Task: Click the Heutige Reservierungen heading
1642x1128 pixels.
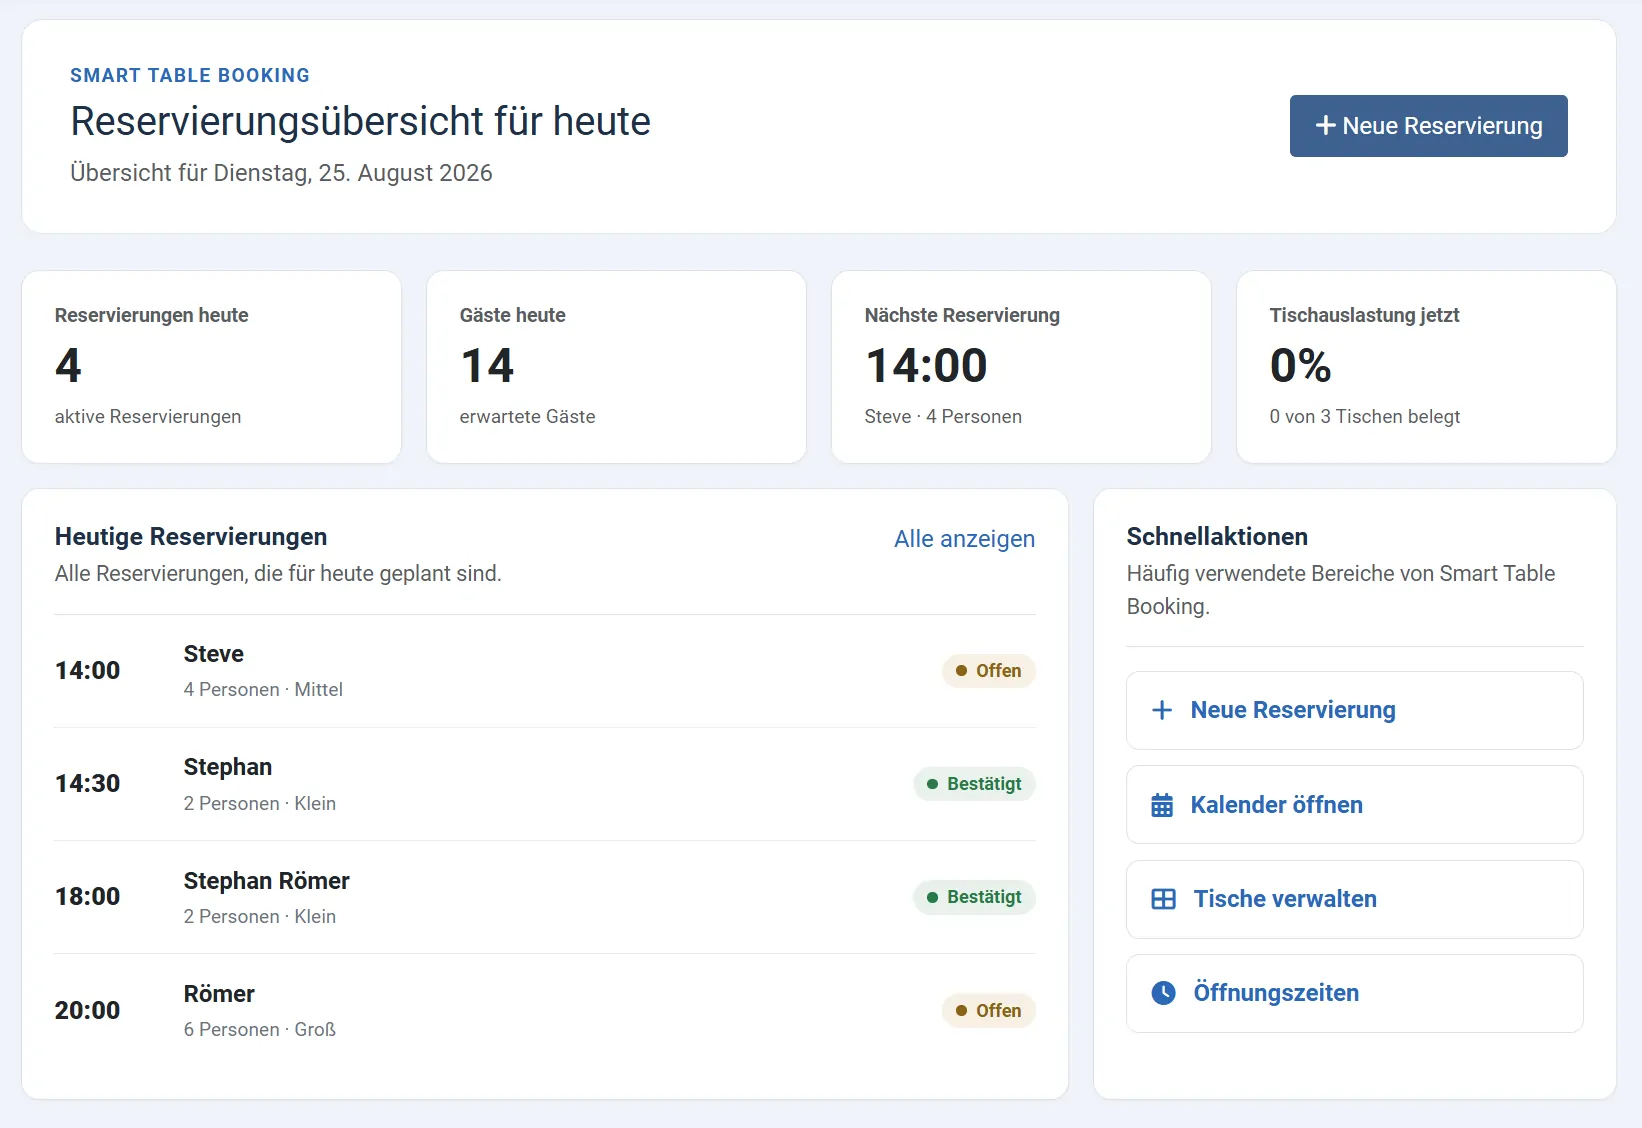Action: (191, 537)
